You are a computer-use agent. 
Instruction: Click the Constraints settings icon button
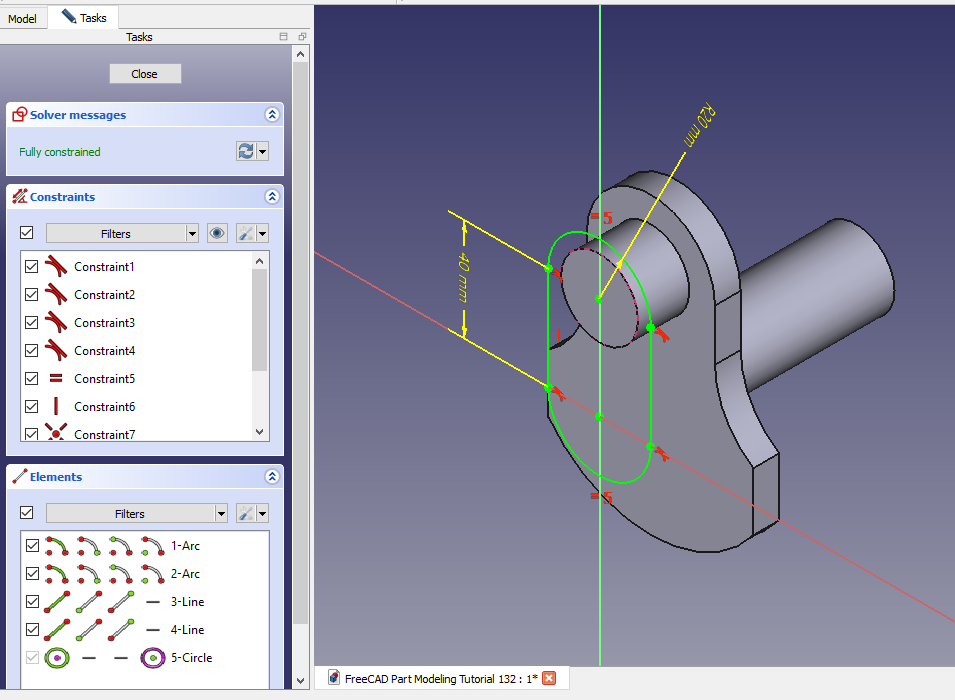point(246,233)
